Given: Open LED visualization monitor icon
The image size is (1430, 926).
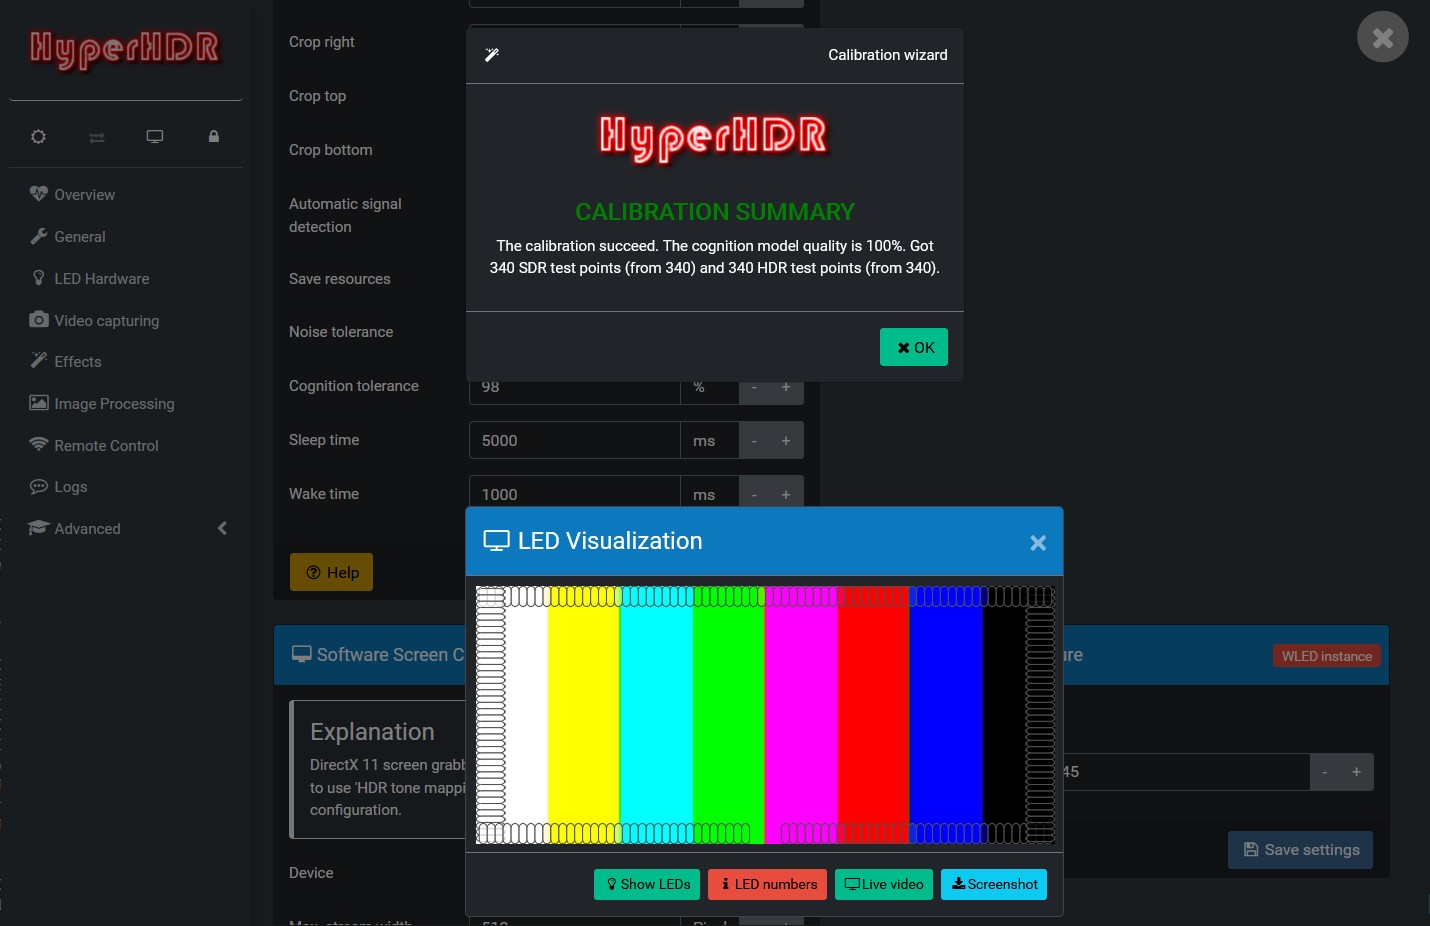Looking at the screenshot, I should (x=155, y=136).
